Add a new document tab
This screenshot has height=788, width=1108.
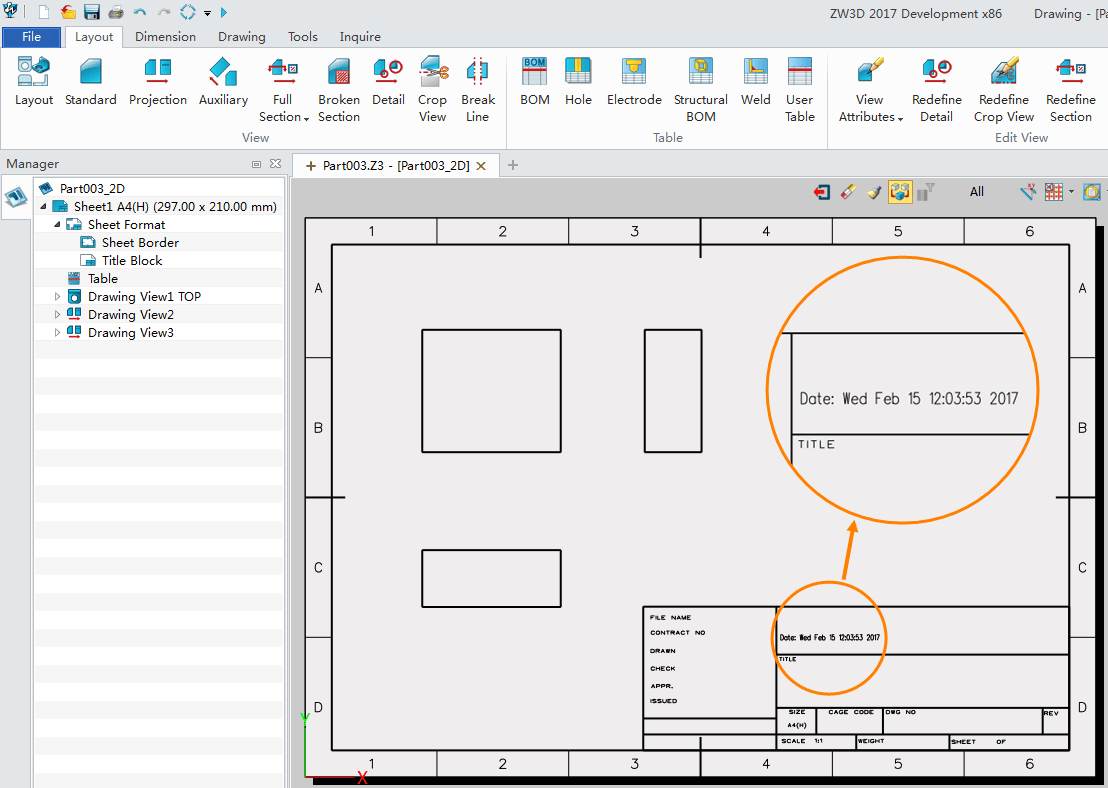513,165
